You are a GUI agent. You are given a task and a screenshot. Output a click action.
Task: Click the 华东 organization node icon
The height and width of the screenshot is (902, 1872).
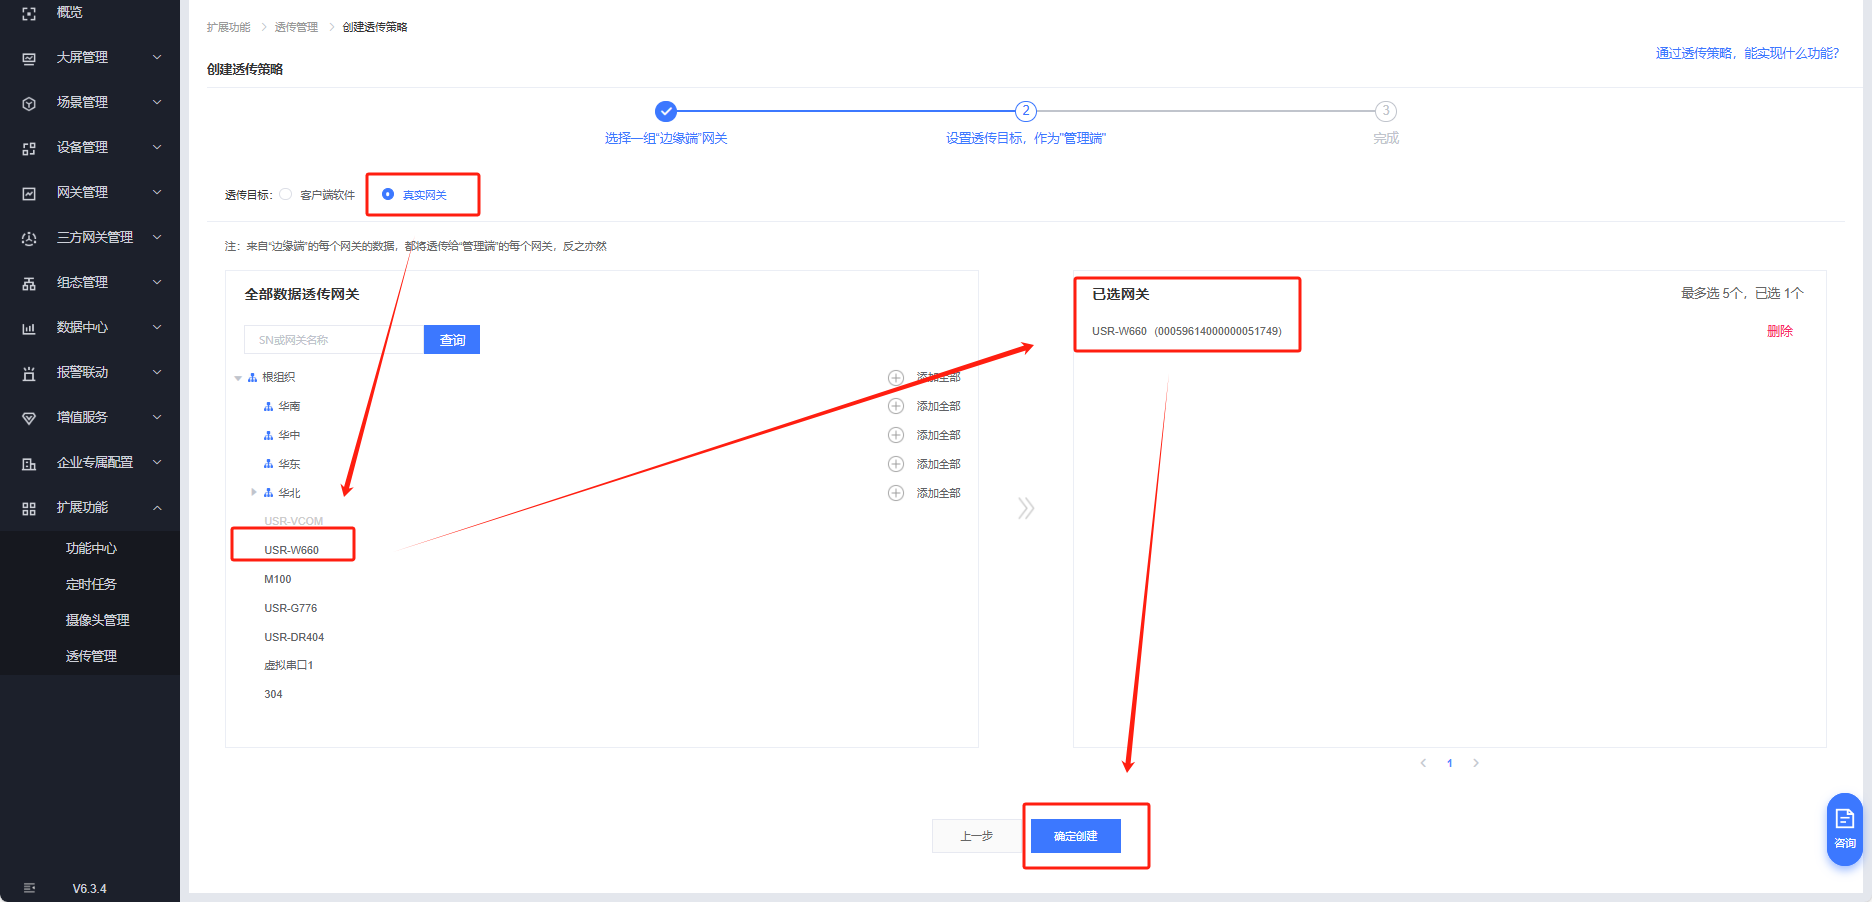click(x=268, y=464)
